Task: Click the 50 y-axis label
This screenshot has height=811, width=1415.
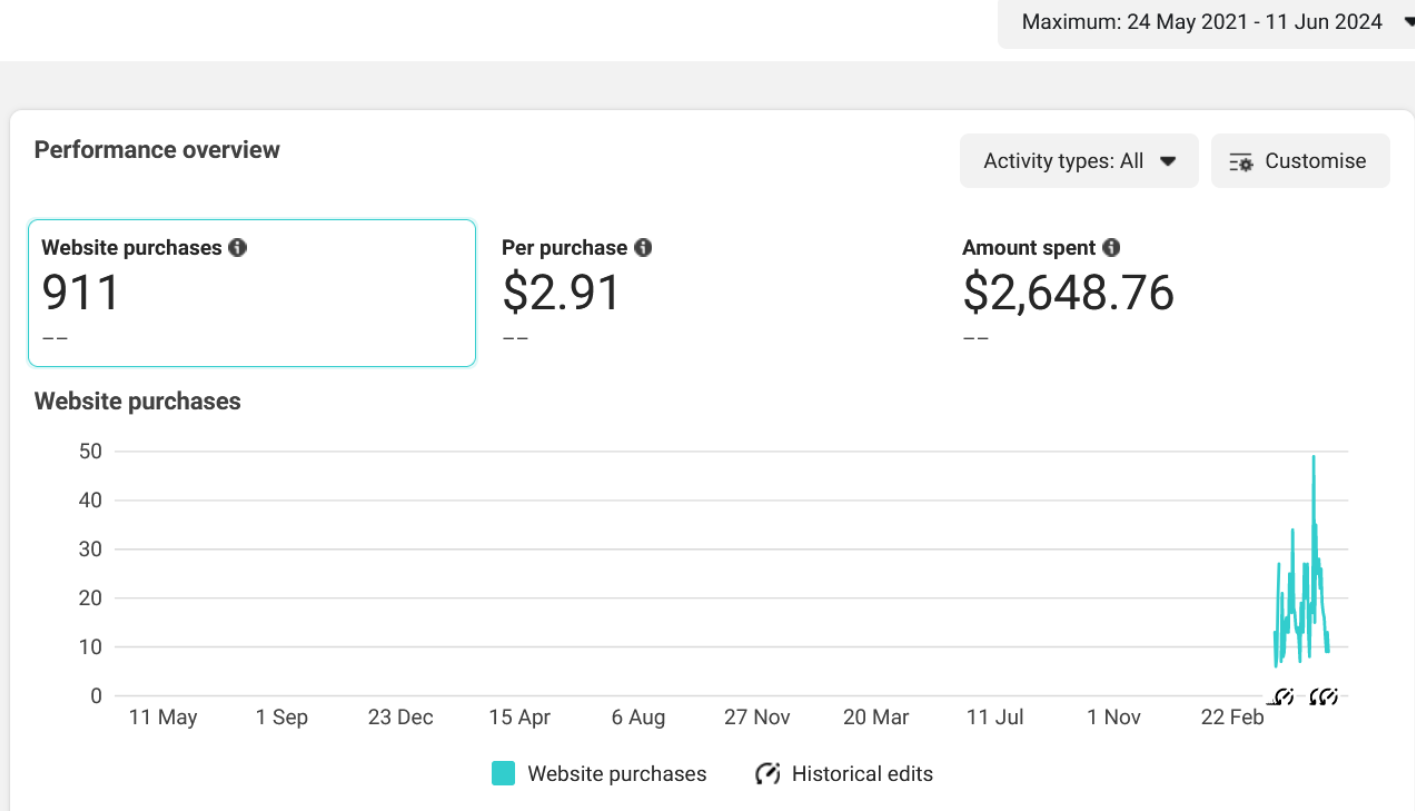Action: pos(90,451)
